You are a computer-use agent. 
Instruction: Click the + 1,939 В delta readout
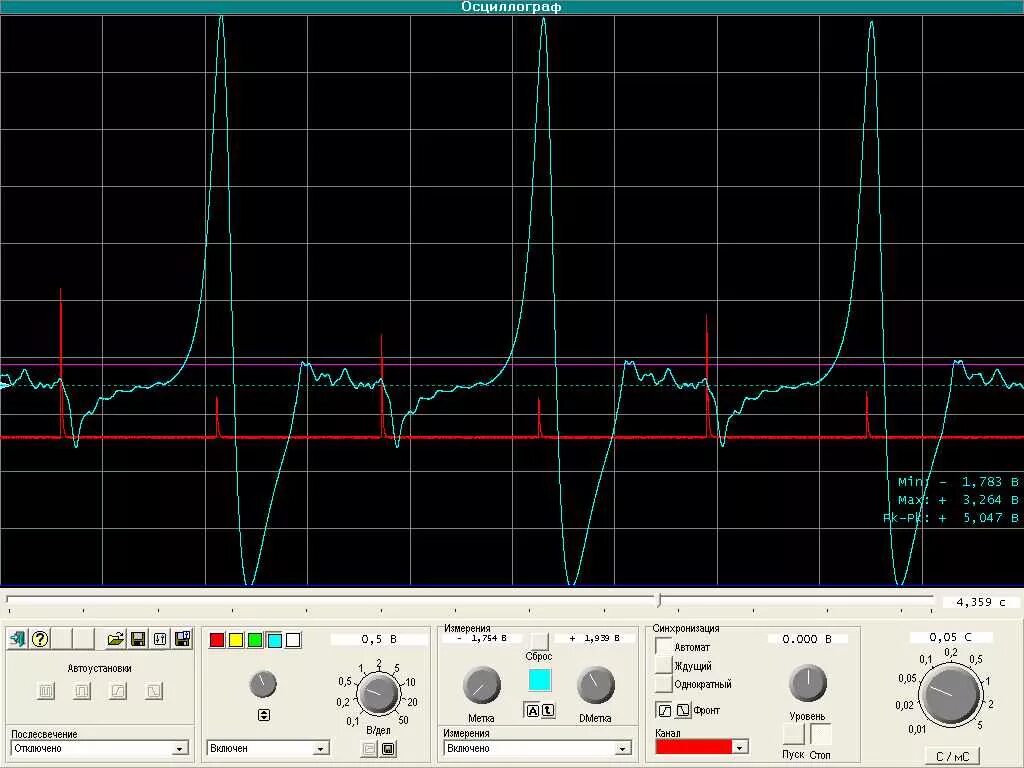click(595, 638)
